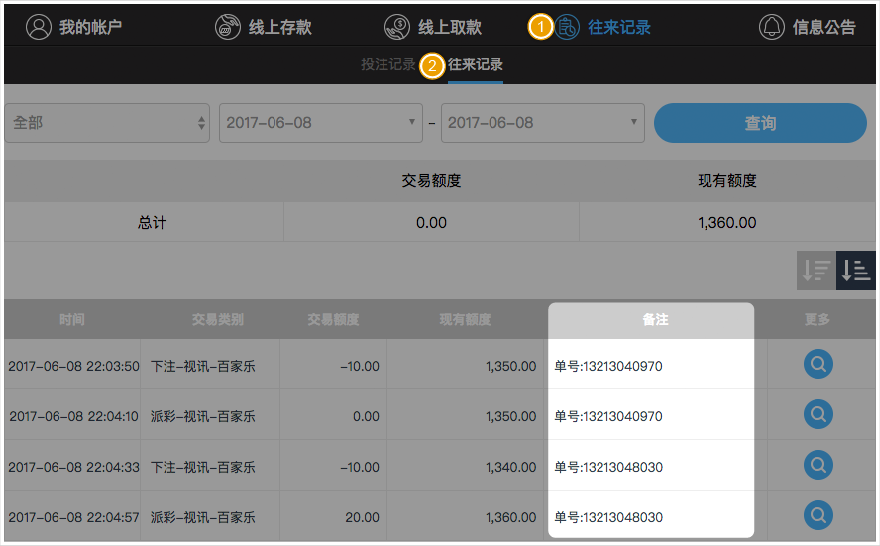Toggle the dark highlighted sort order button
Image resolution: width=880 pixels, height=546 pixels.
pos(855,270)
